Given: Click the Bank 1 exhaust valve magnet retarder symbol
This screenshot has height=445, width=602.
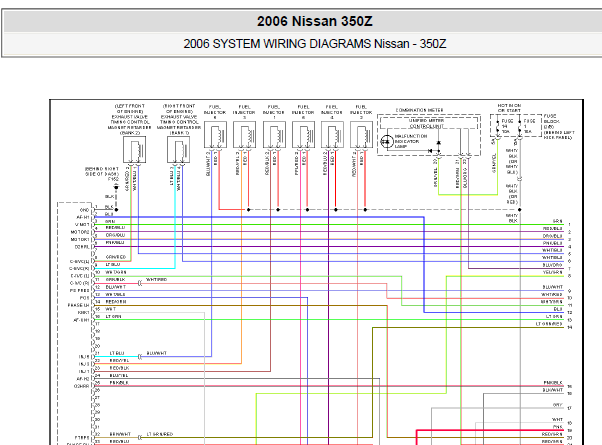Looking at the screenshot, I should click(x=179, y=150).
